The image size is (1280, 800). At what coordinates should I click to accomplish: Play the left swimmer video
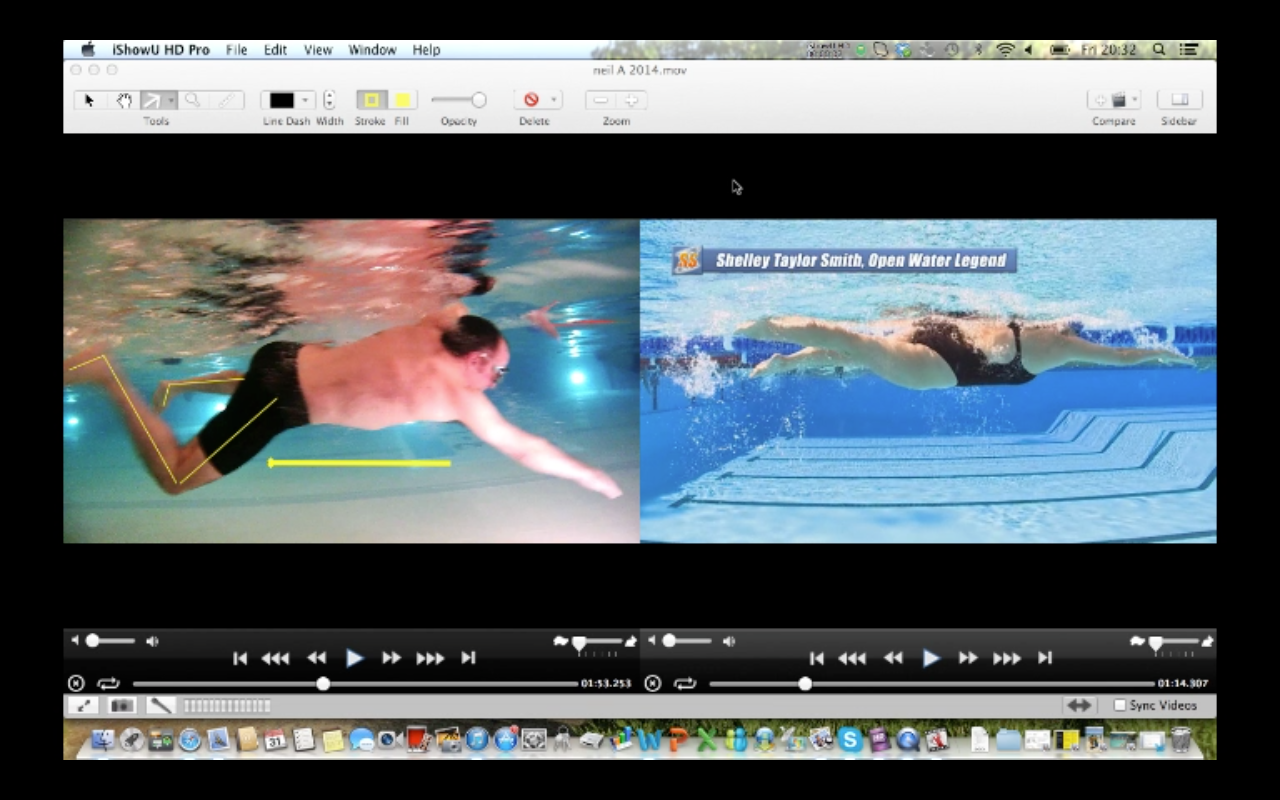(x=354, y=658)
